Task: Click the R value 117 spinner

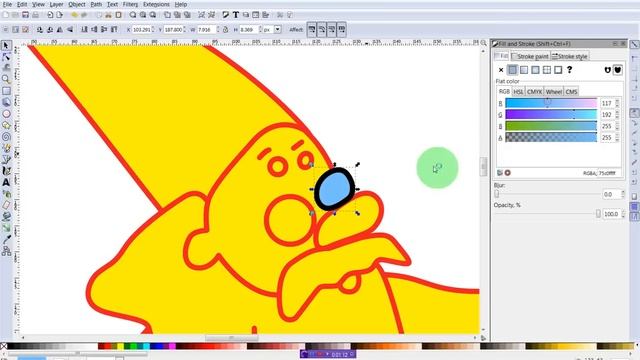Action: pos(617,103)
